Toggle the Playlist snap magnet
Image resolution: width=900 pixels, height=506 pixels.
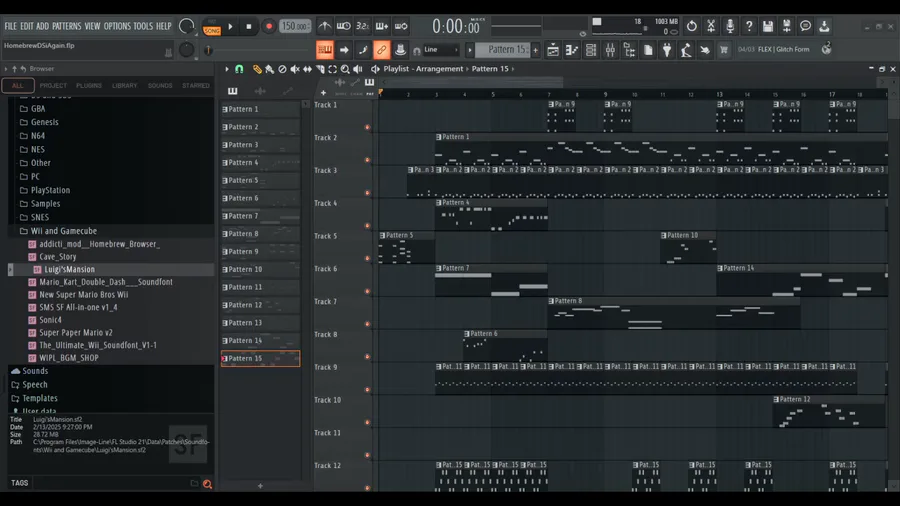pos(239,69)
